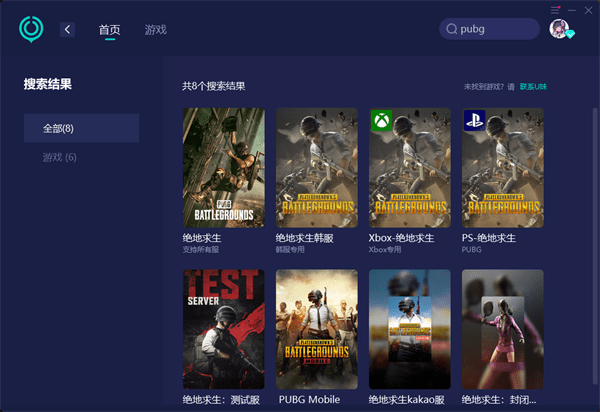This screenshot has height=412, width=600.
Task: Click the PS-绝地求生 title text
Action: coord(489,238)
